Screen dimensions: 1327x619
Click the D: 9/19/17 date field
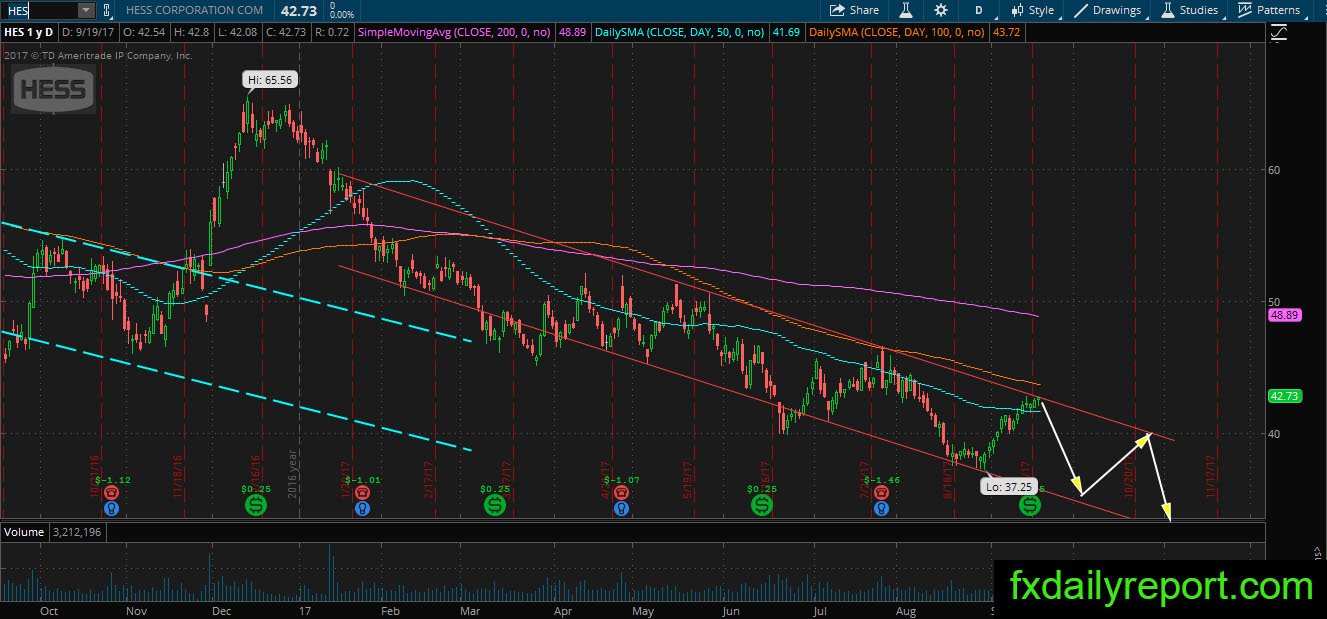click(88, 33)
